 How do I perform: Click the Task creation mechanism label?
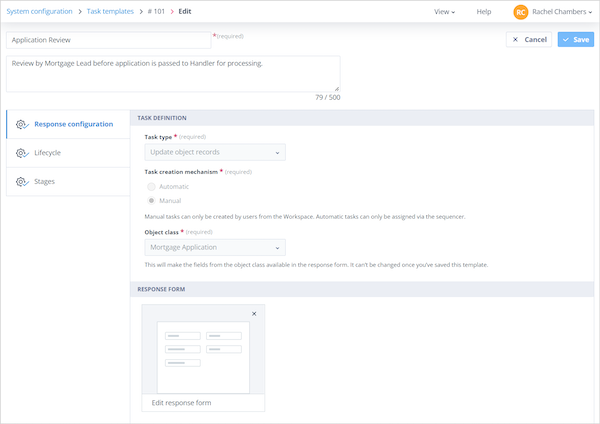click(181, 172)
